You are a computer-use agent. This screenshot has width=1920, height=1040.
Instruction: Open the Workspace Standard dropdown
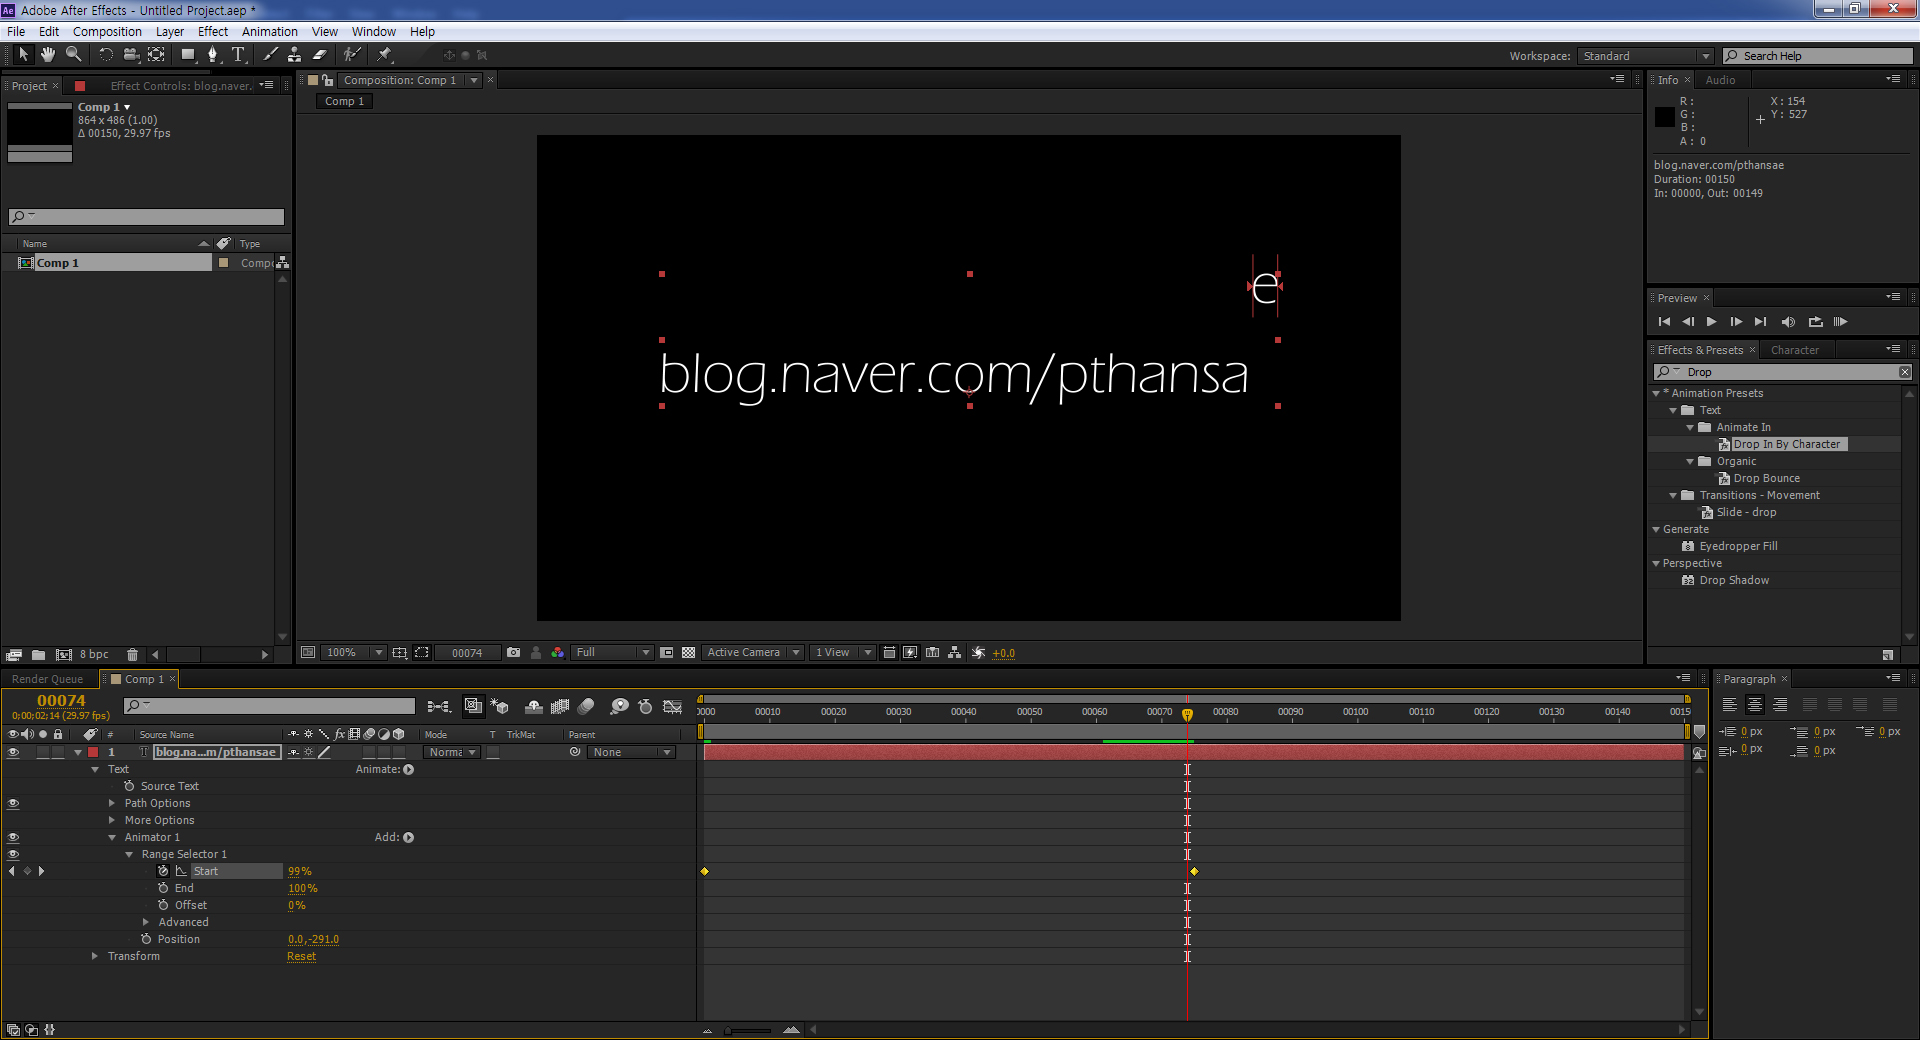(1646, 56)
